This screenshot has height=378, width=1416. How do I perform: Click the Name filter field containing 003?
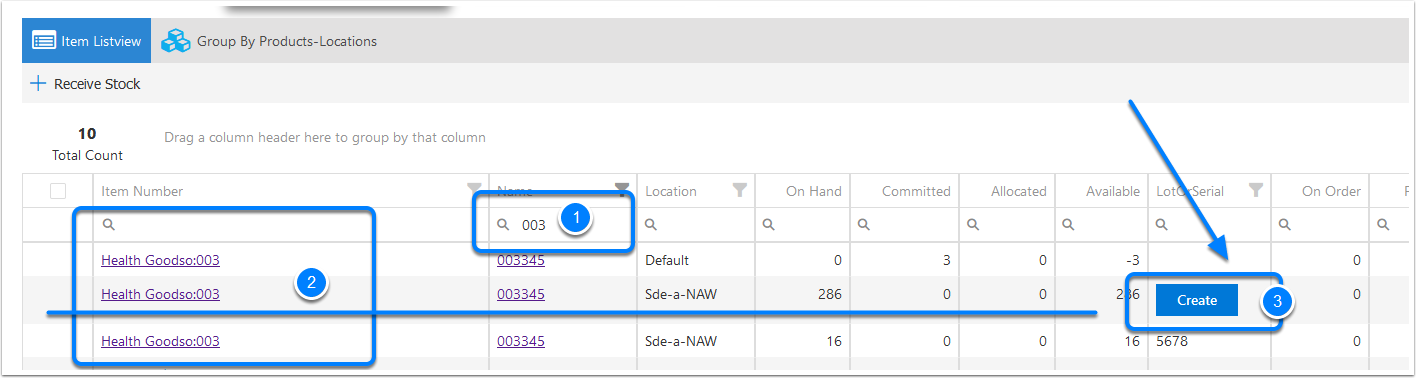pos(562,225)
